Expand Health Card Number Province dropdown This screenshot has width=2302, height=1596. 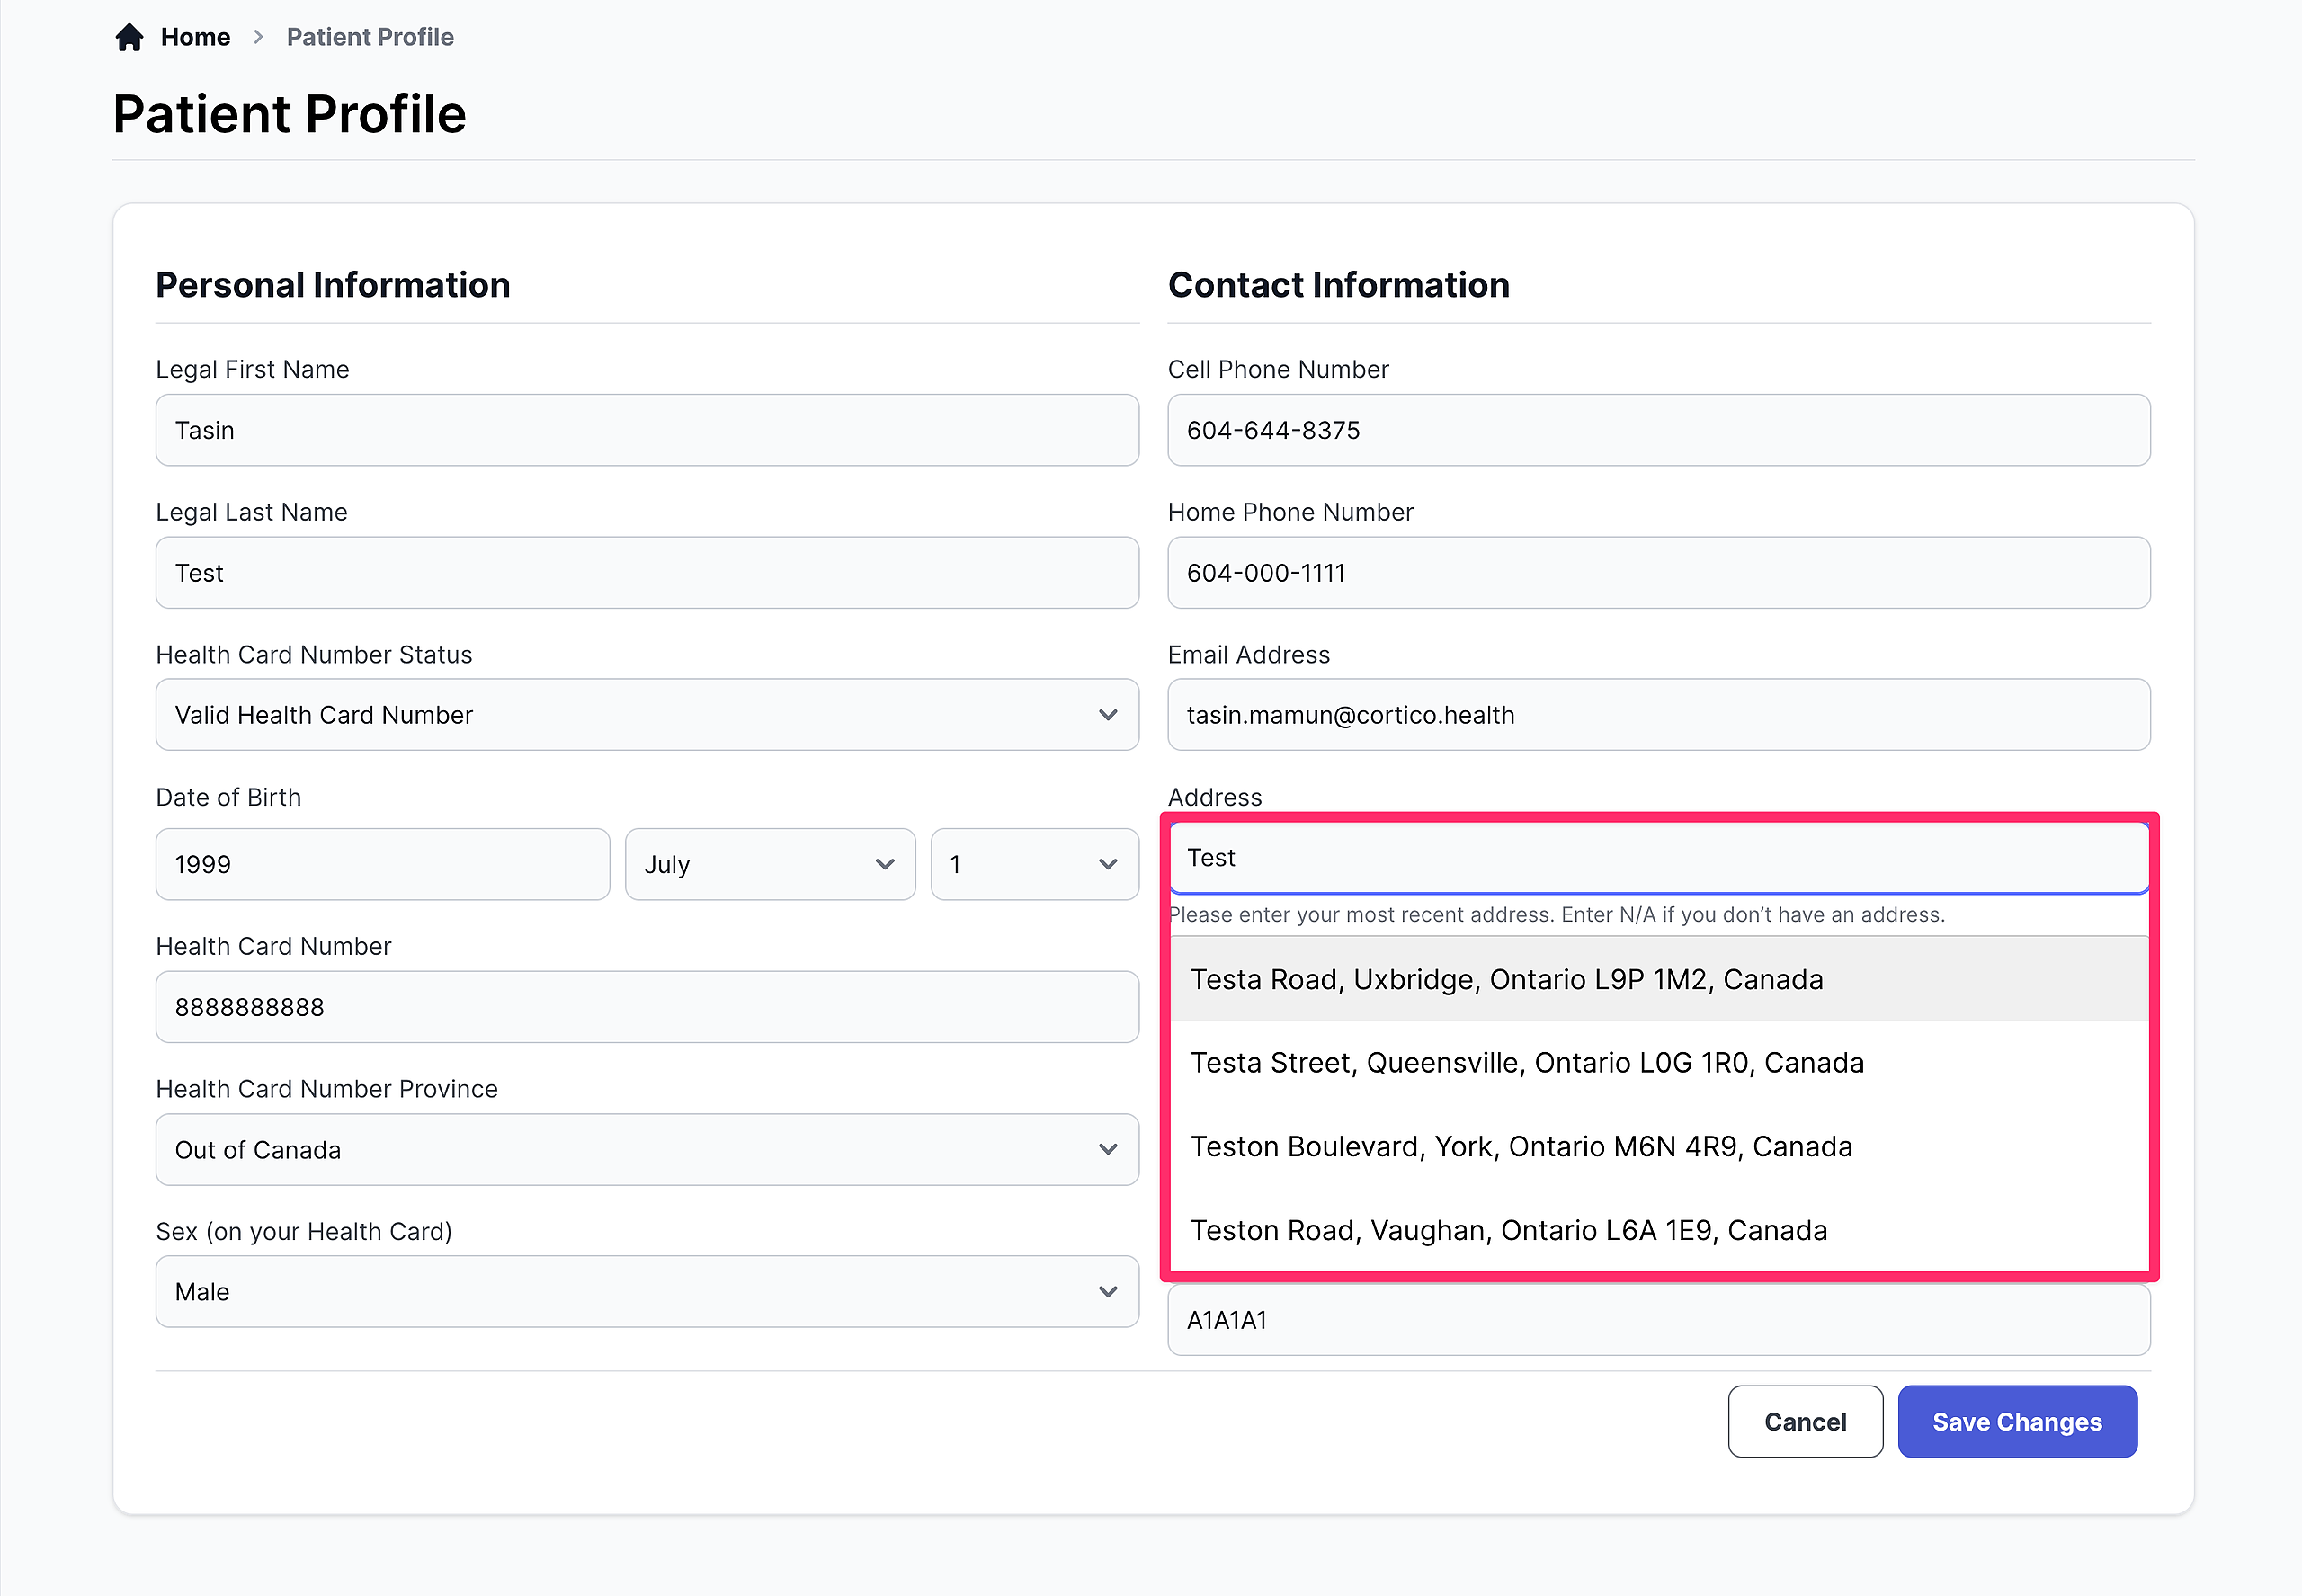click(646, 1150)
